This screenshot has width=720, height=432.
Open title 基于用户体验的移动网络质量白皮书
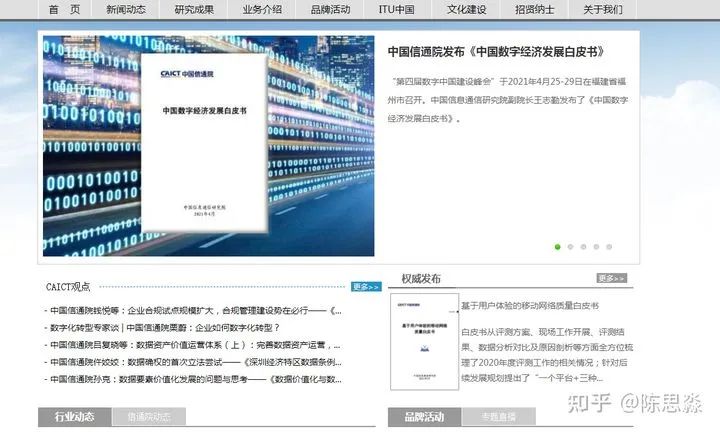(x=530, y=306)
